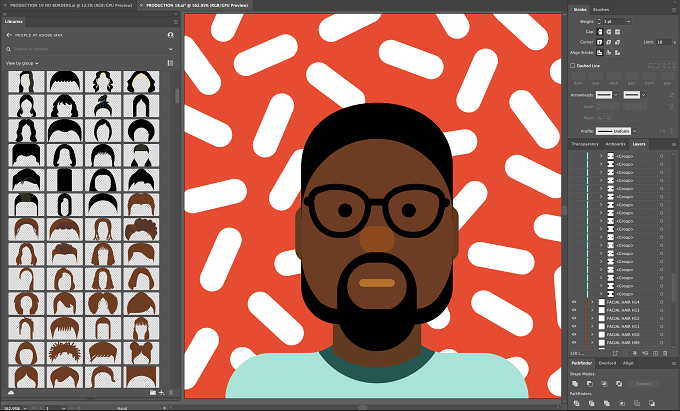Choose the bevel join corner icon
This screenshot has height=411, width=680.
click(x=617, y=42)
